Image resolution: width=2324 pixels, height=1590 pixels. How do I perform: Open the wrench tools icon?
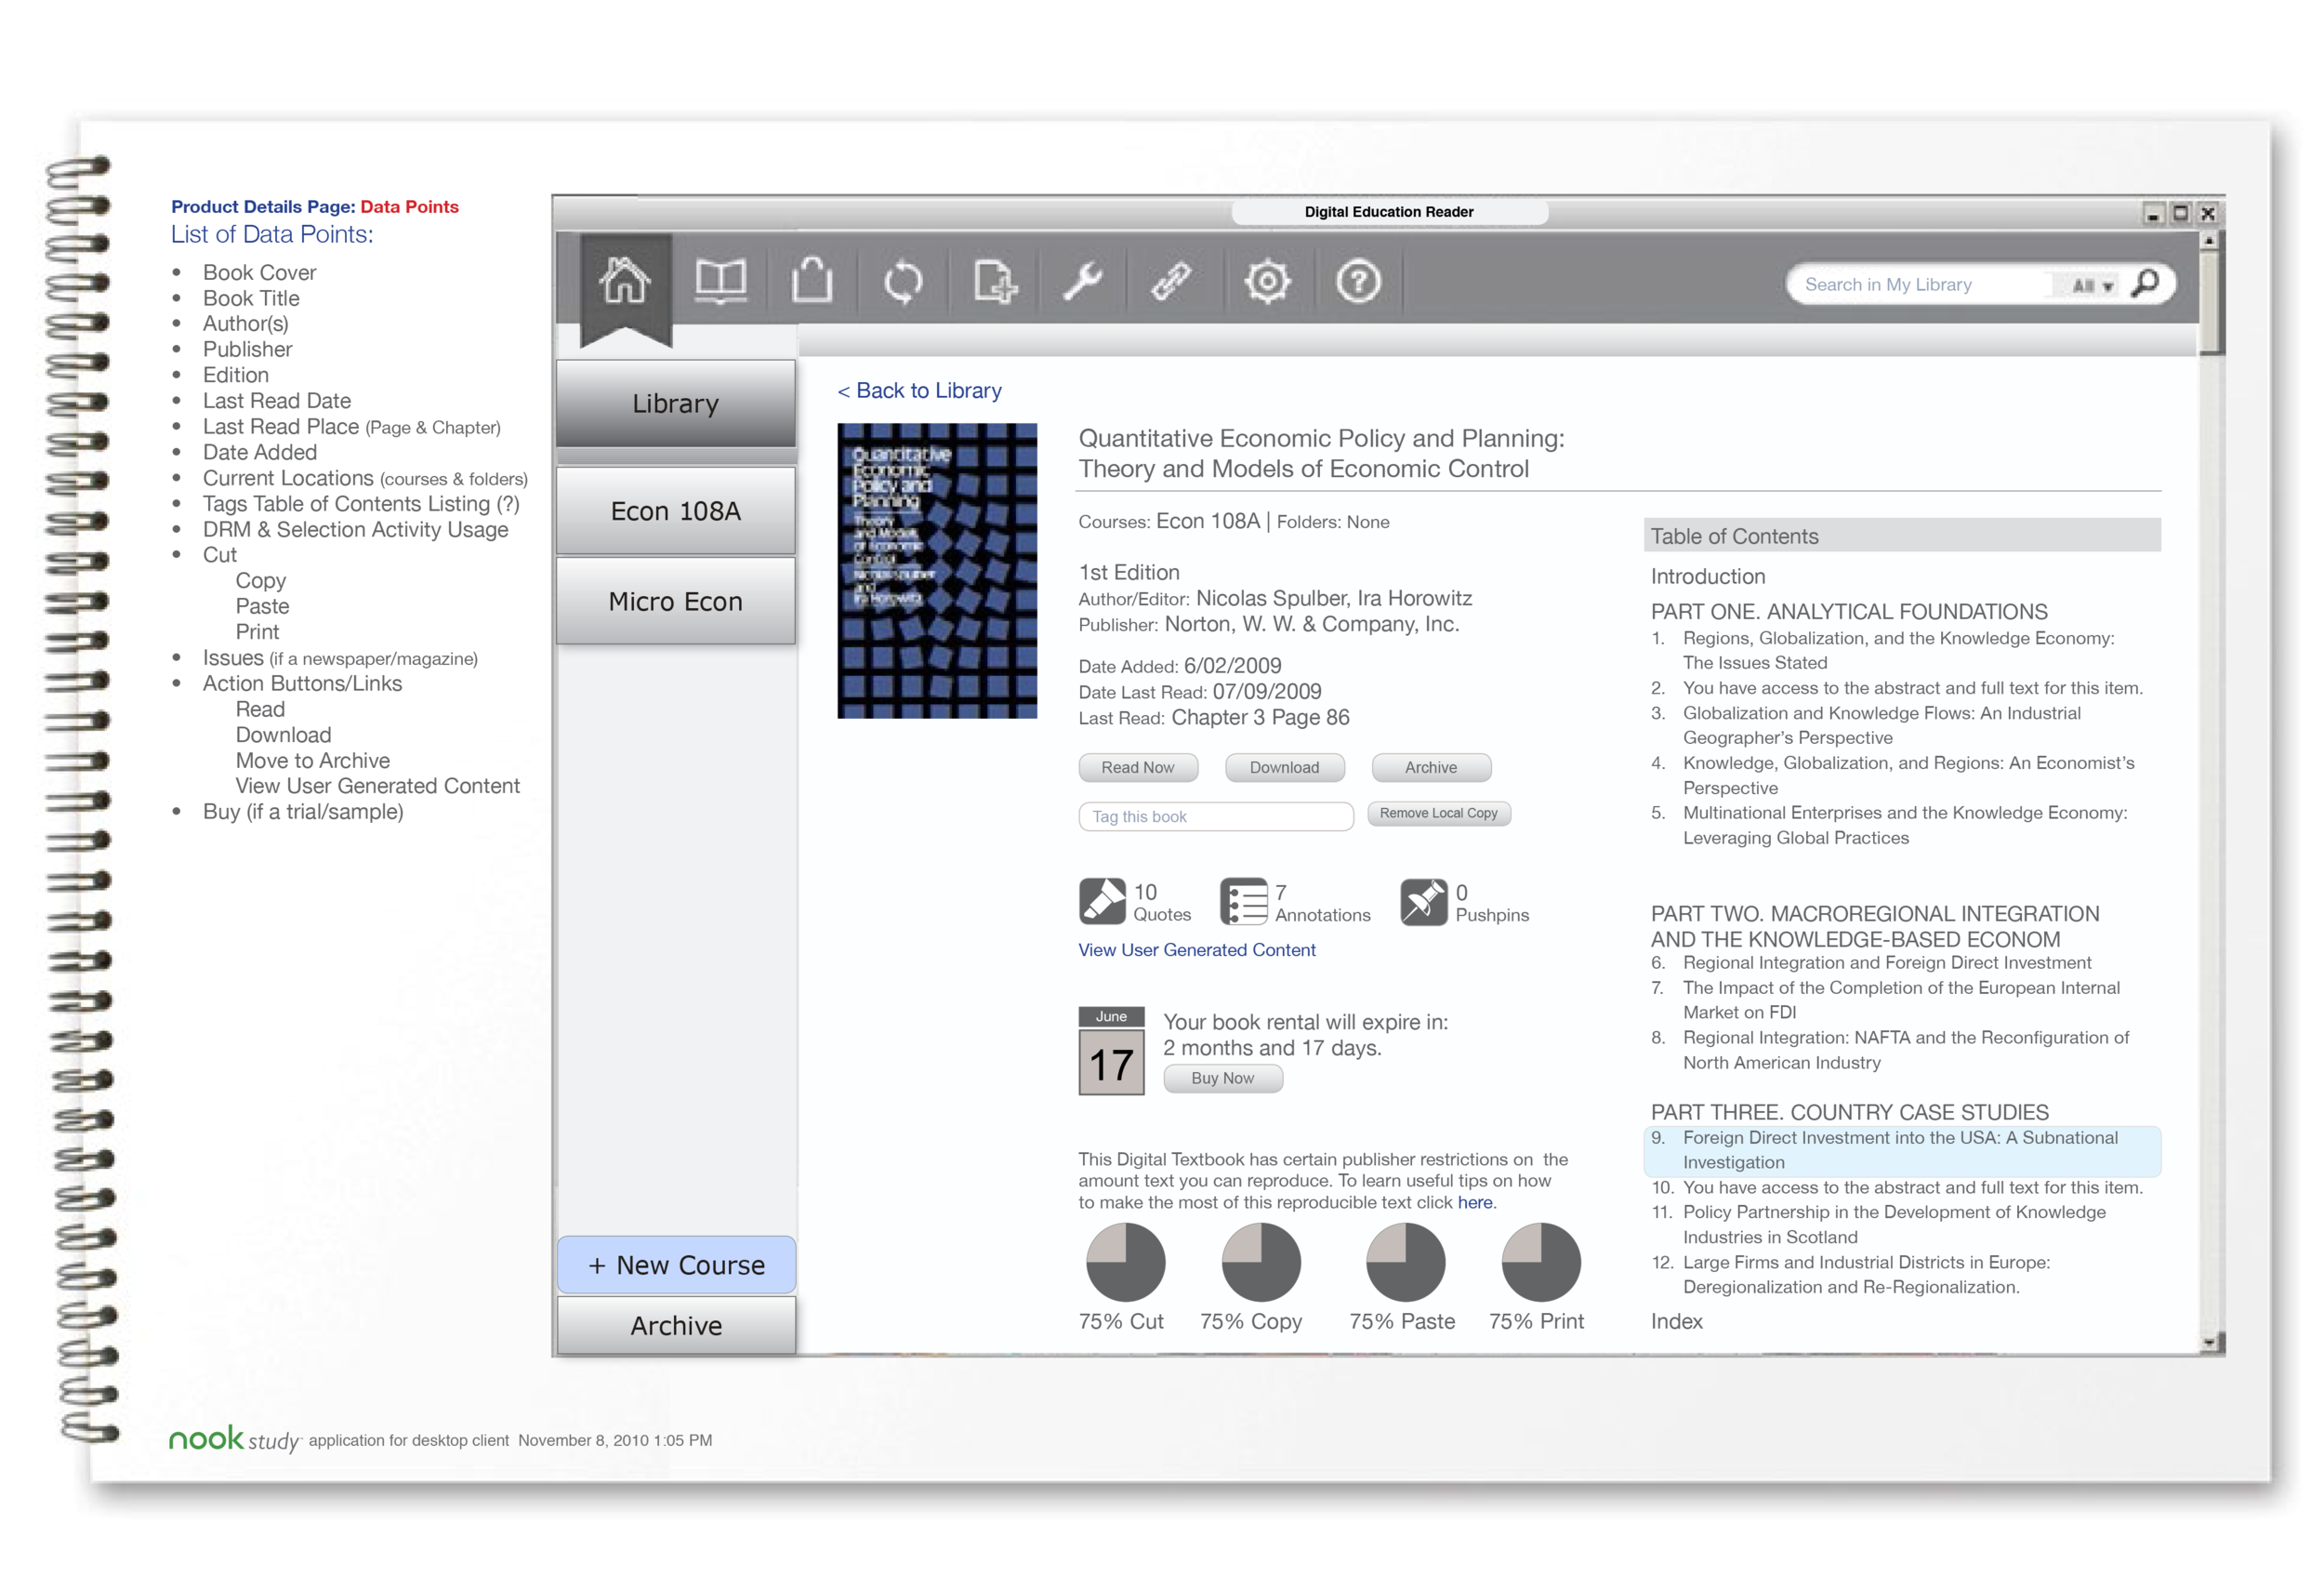[1083, 281]
